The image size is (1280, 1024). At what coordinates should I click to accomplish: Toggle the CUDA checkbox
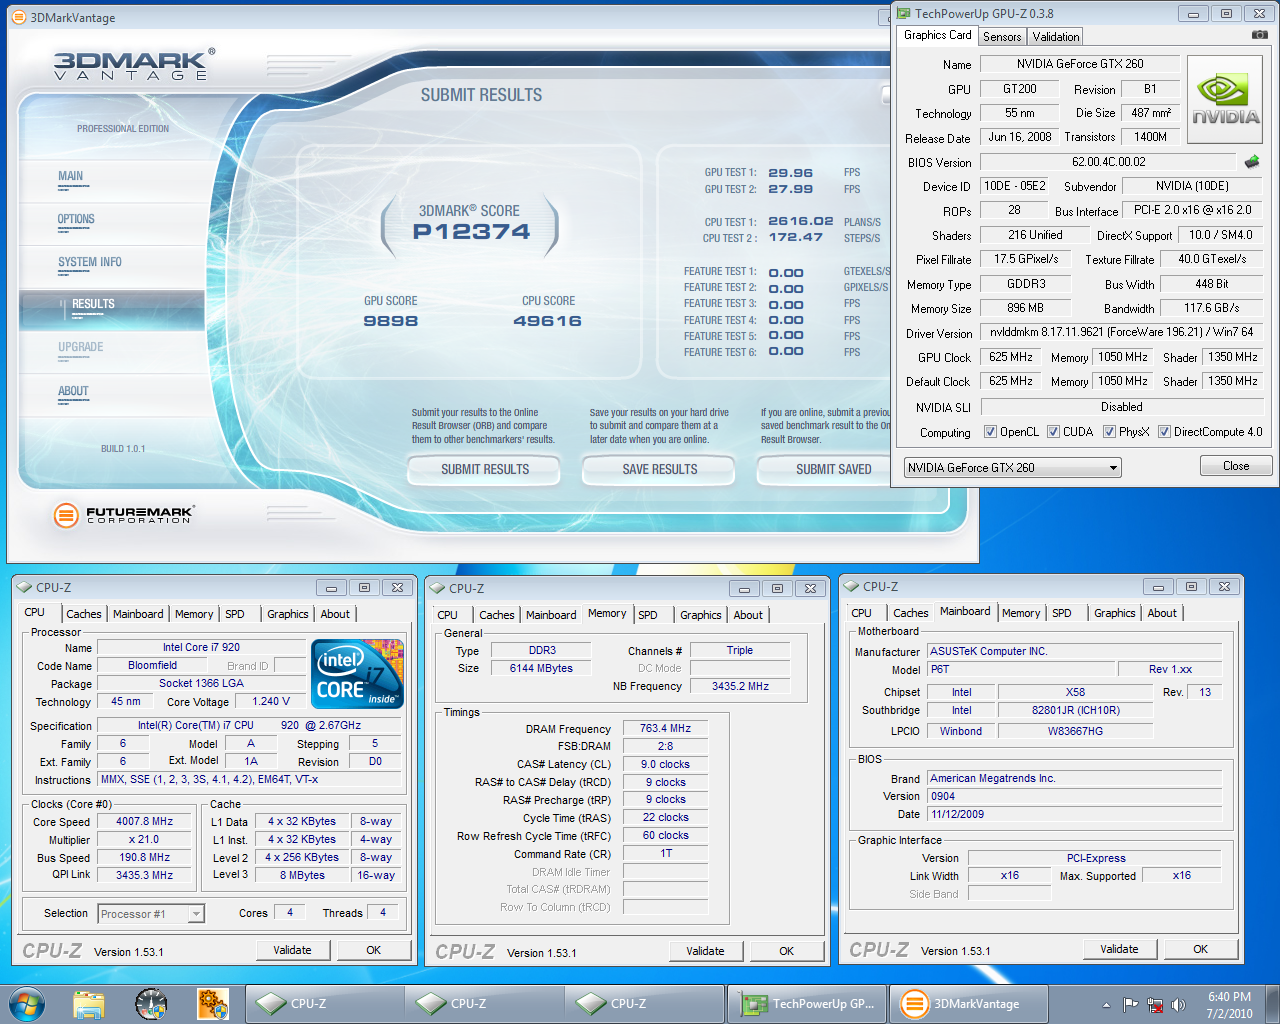click(x=1053, y=432)
